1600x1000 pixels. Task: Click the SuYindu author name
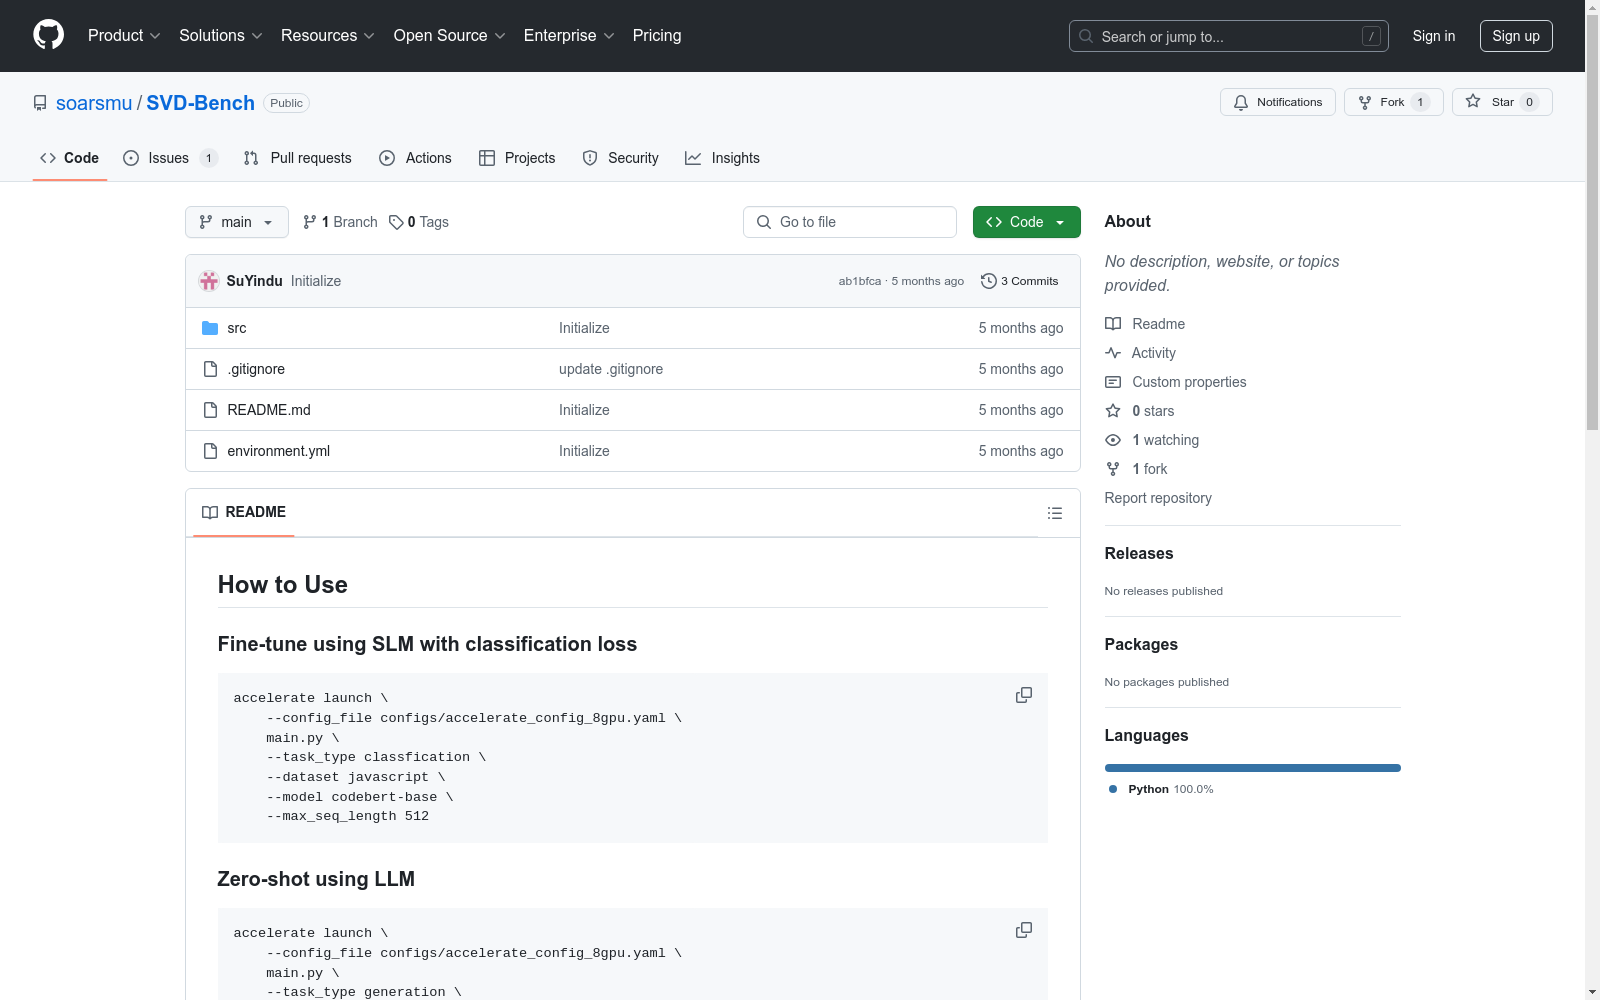click(x=254, y=281)
